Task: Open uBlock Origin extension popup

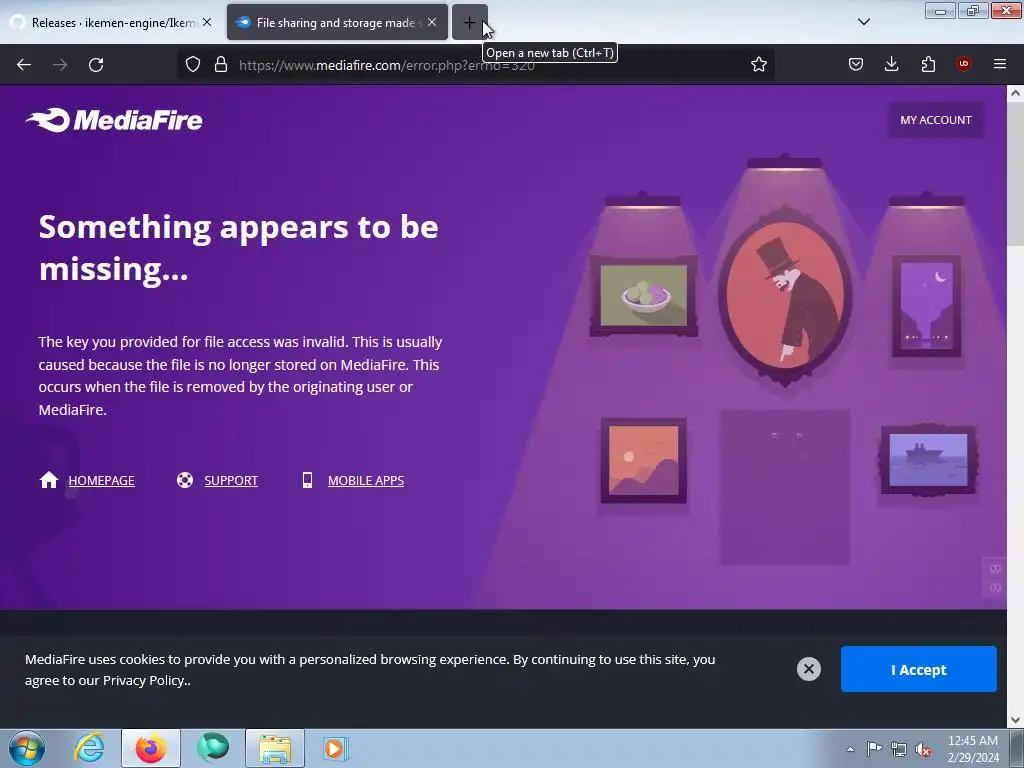Action: click(x=963, y=64)
